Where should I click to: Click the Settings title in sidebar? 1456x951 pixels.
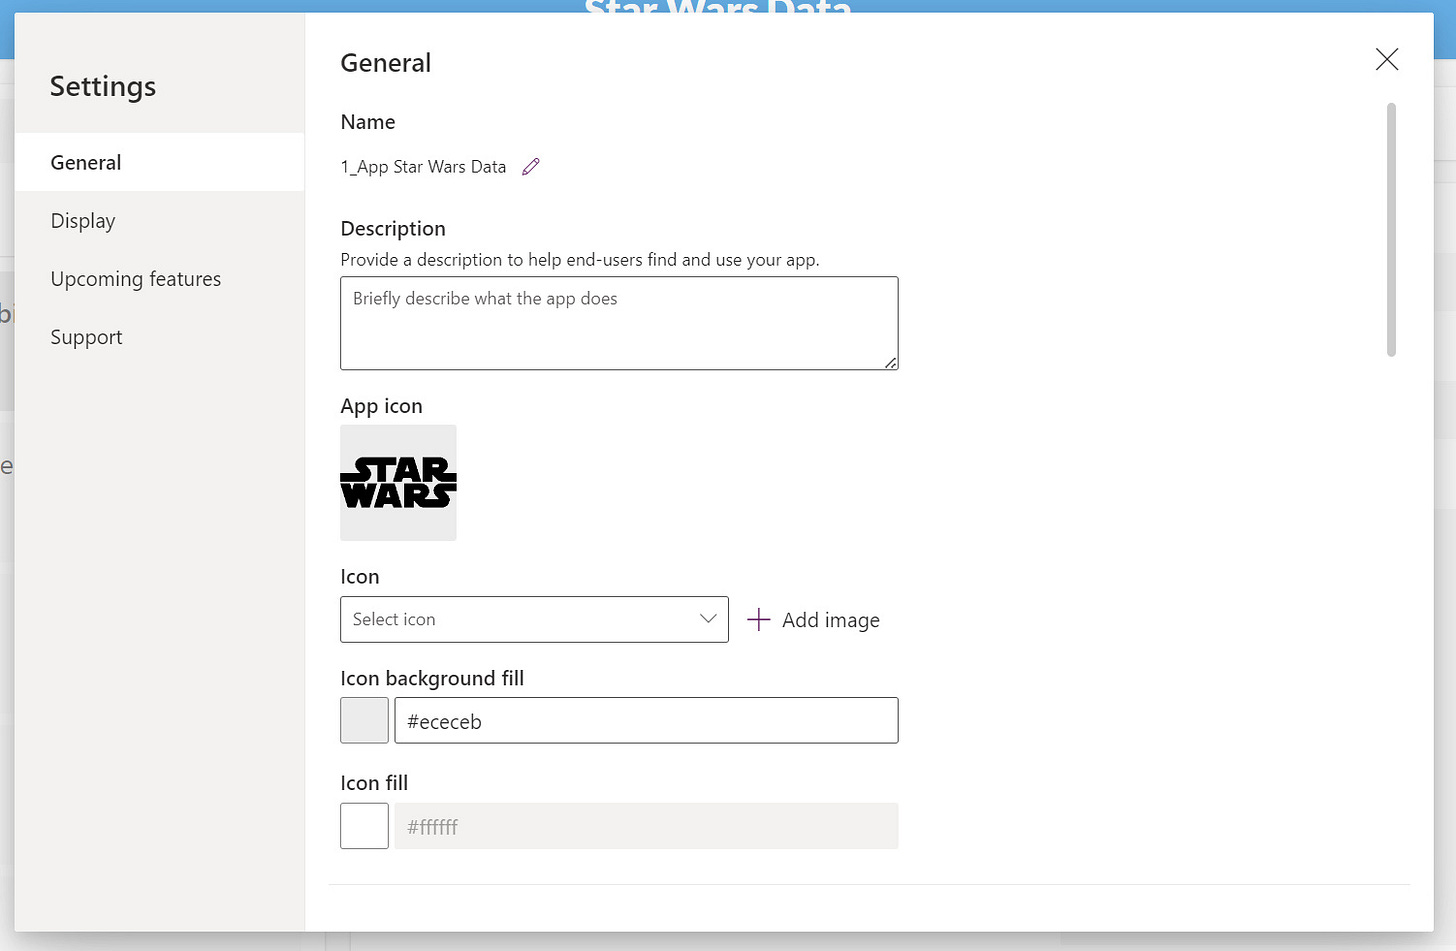coord(103,87)
